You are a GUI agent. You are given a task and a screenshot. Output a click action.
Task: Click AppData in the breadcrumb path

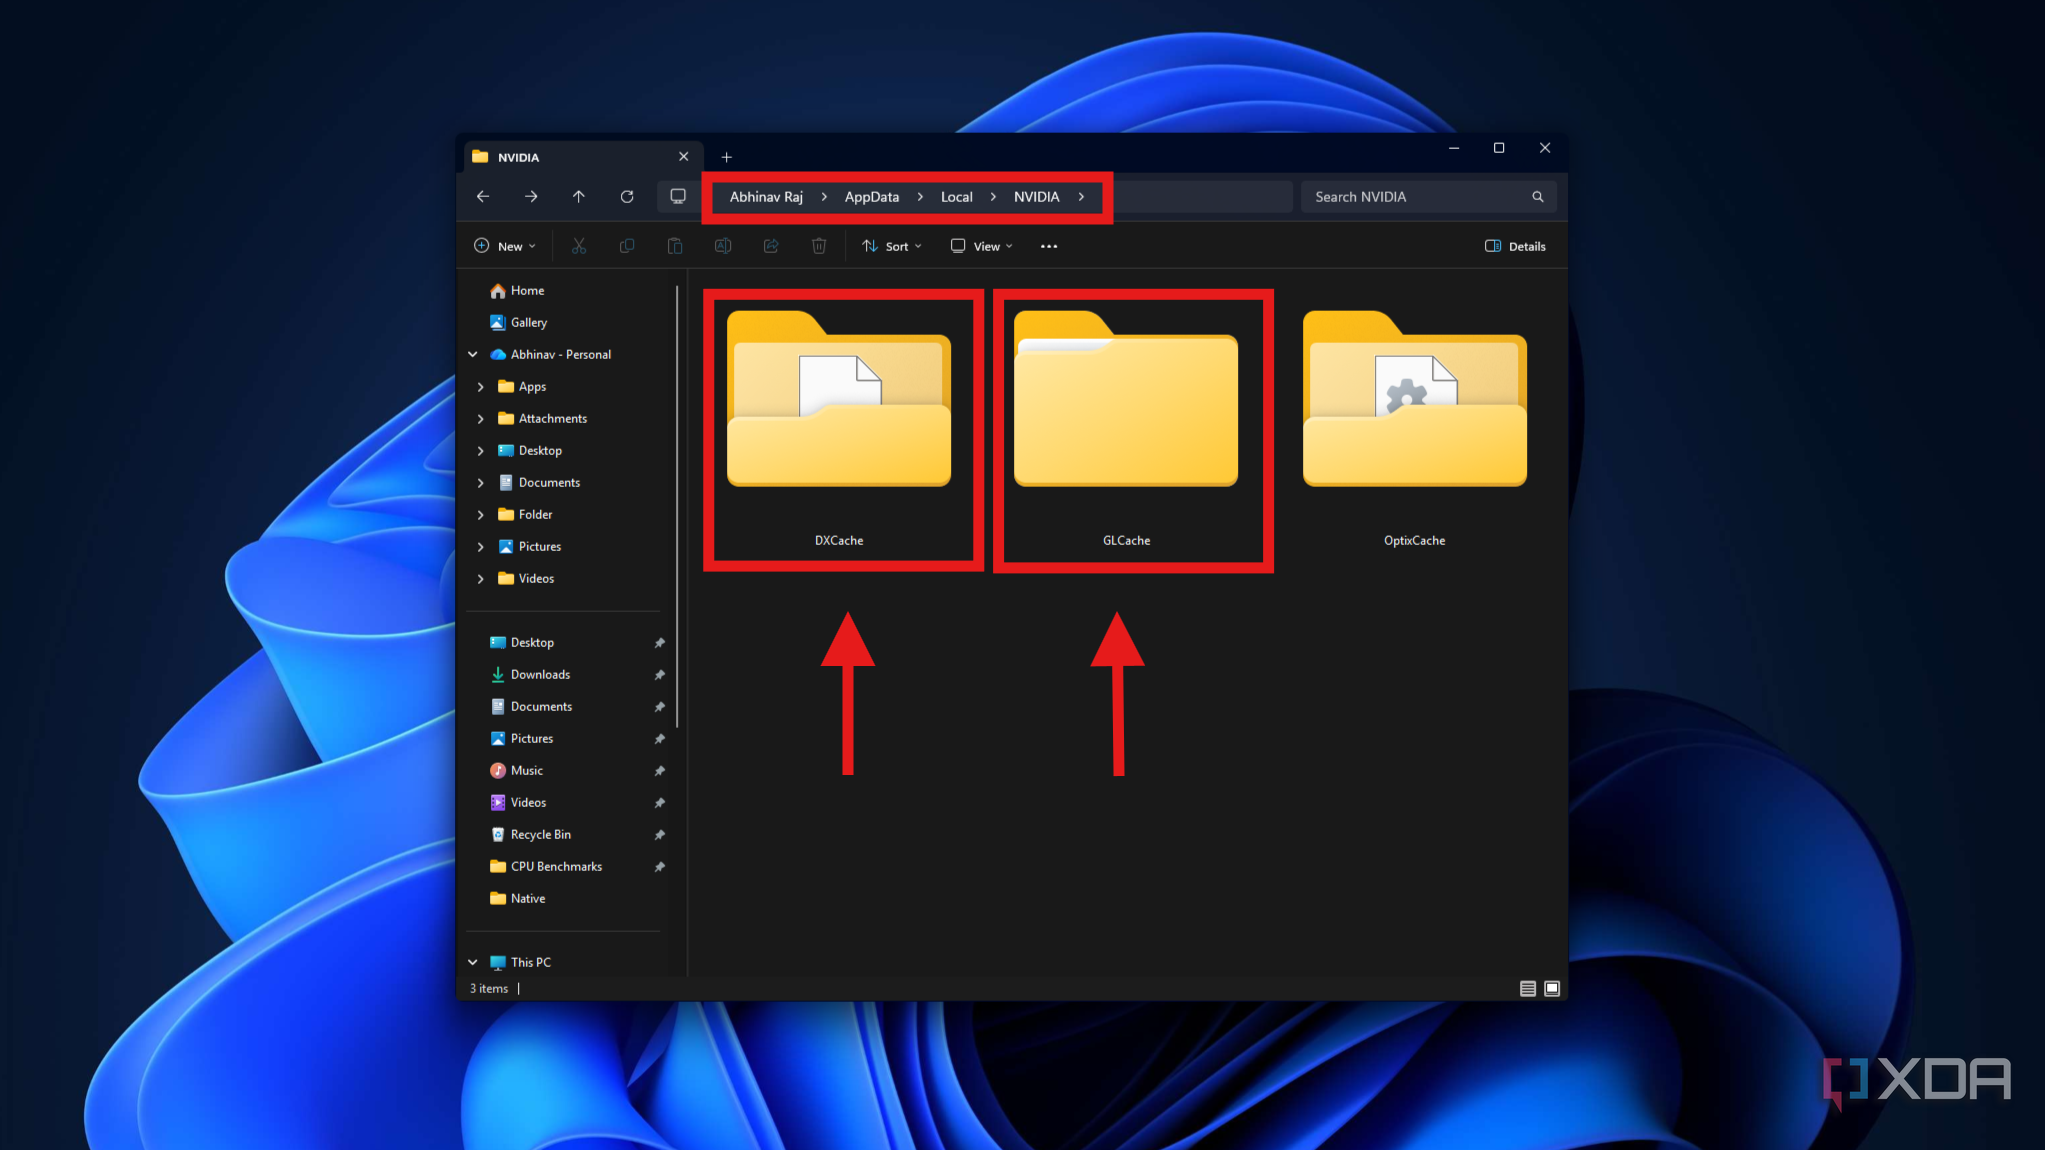pos(872,197)
